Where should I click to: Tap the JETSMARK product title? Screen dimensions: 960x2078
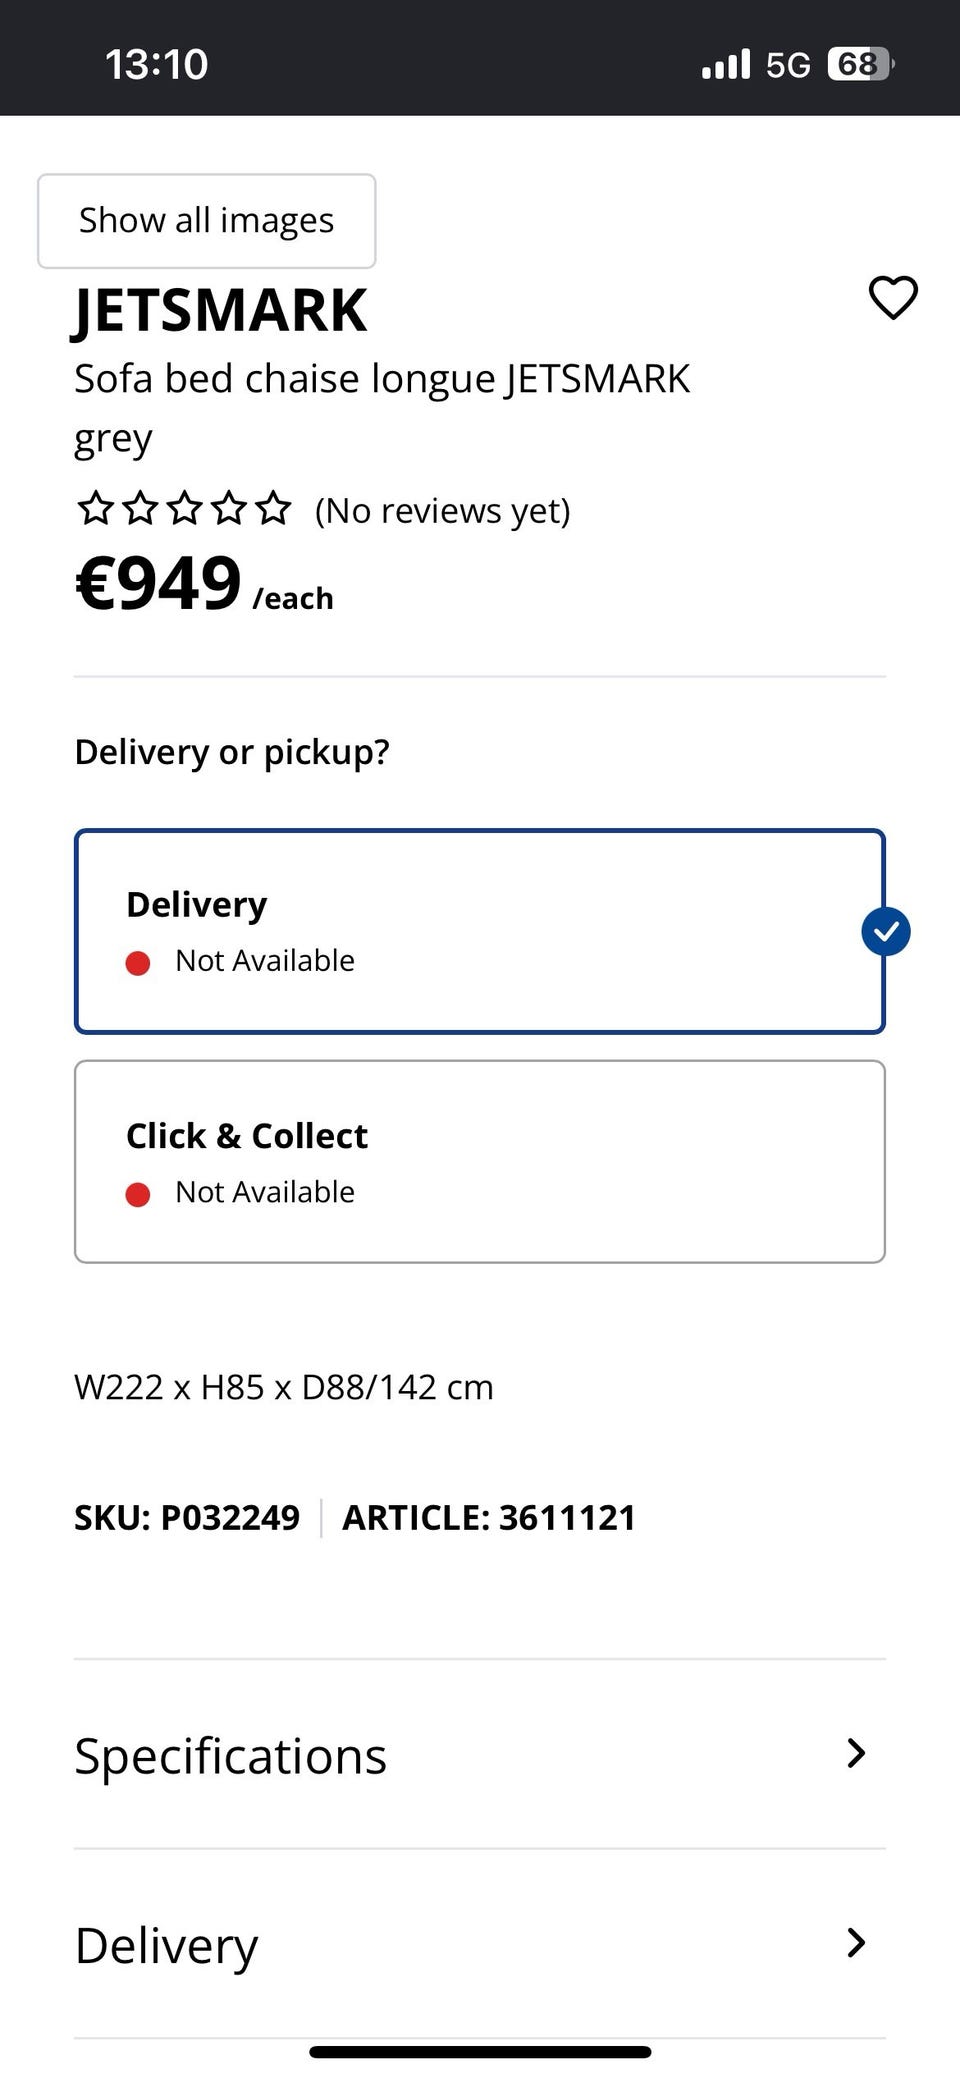coord(221,311)
